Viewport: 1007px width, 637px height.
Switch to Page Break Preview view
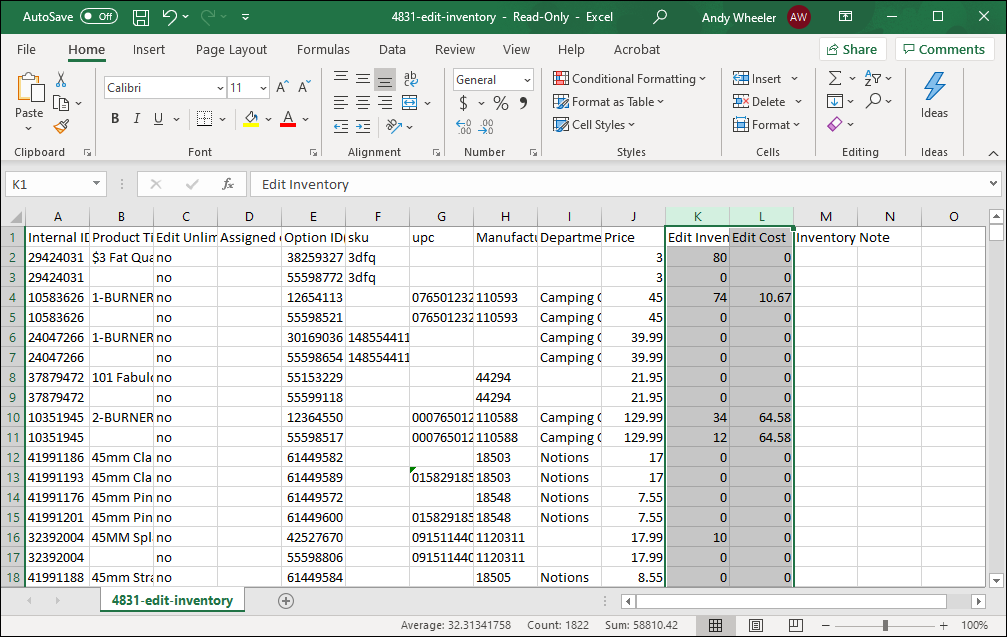(796, 625)
